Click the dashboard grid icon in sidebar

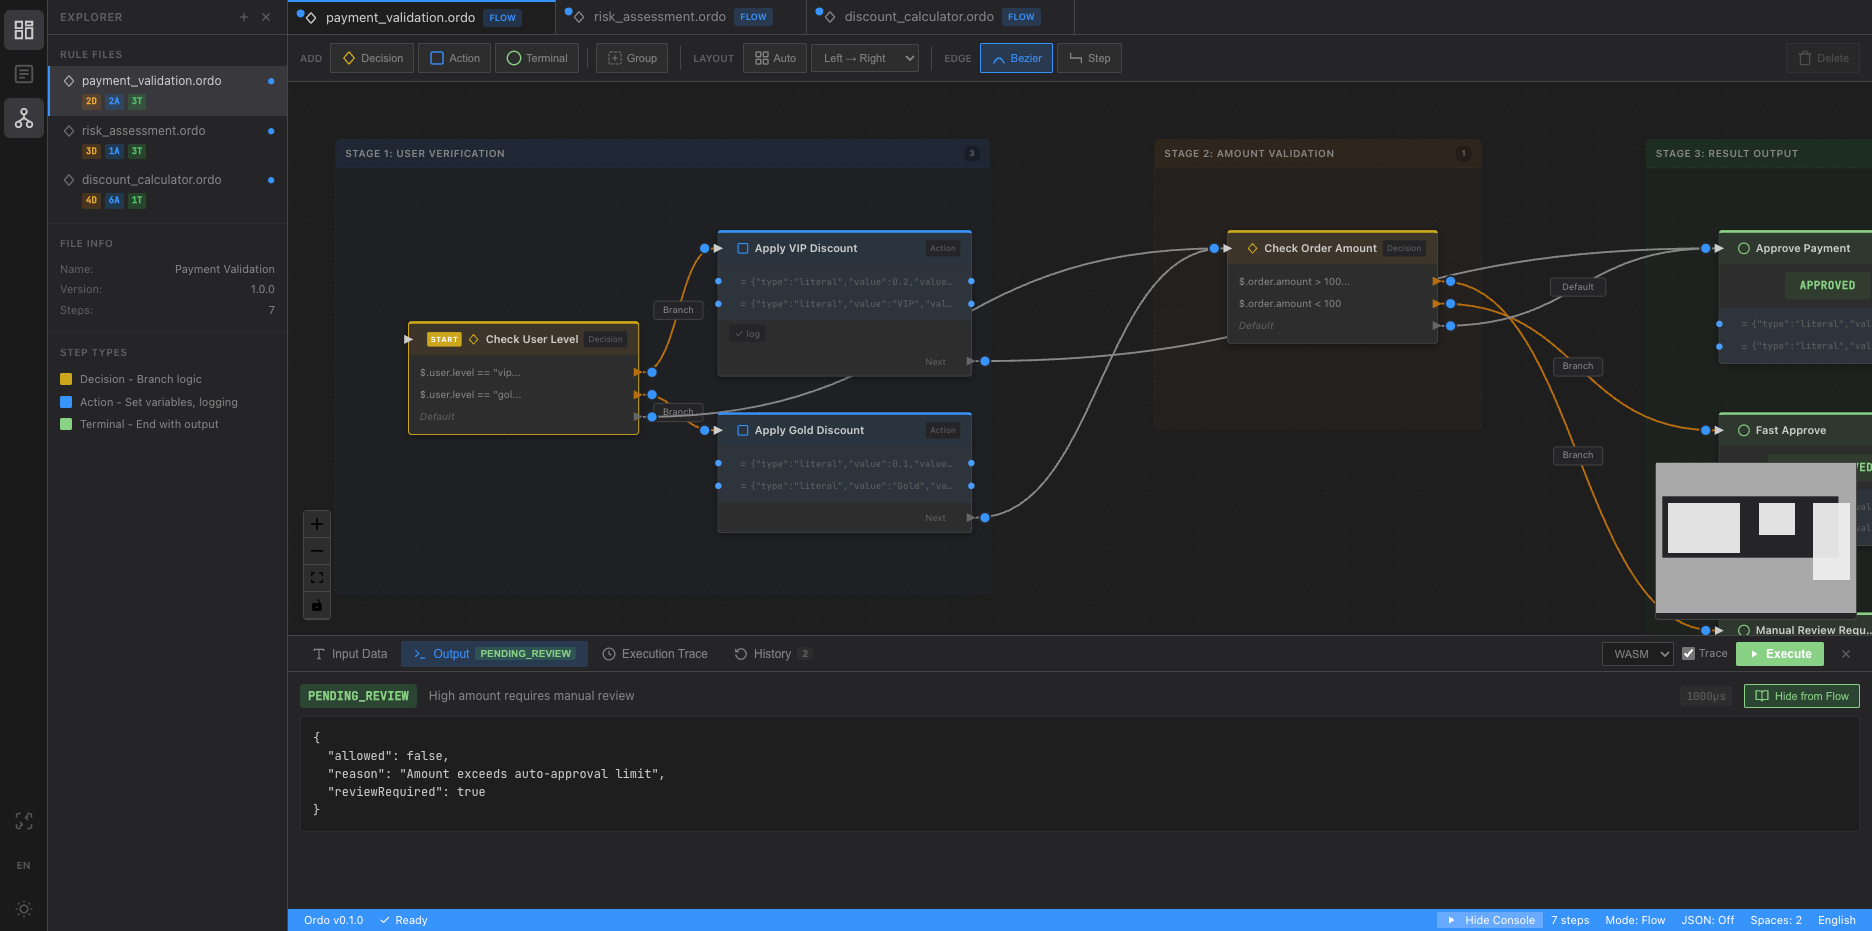point(24,30)
